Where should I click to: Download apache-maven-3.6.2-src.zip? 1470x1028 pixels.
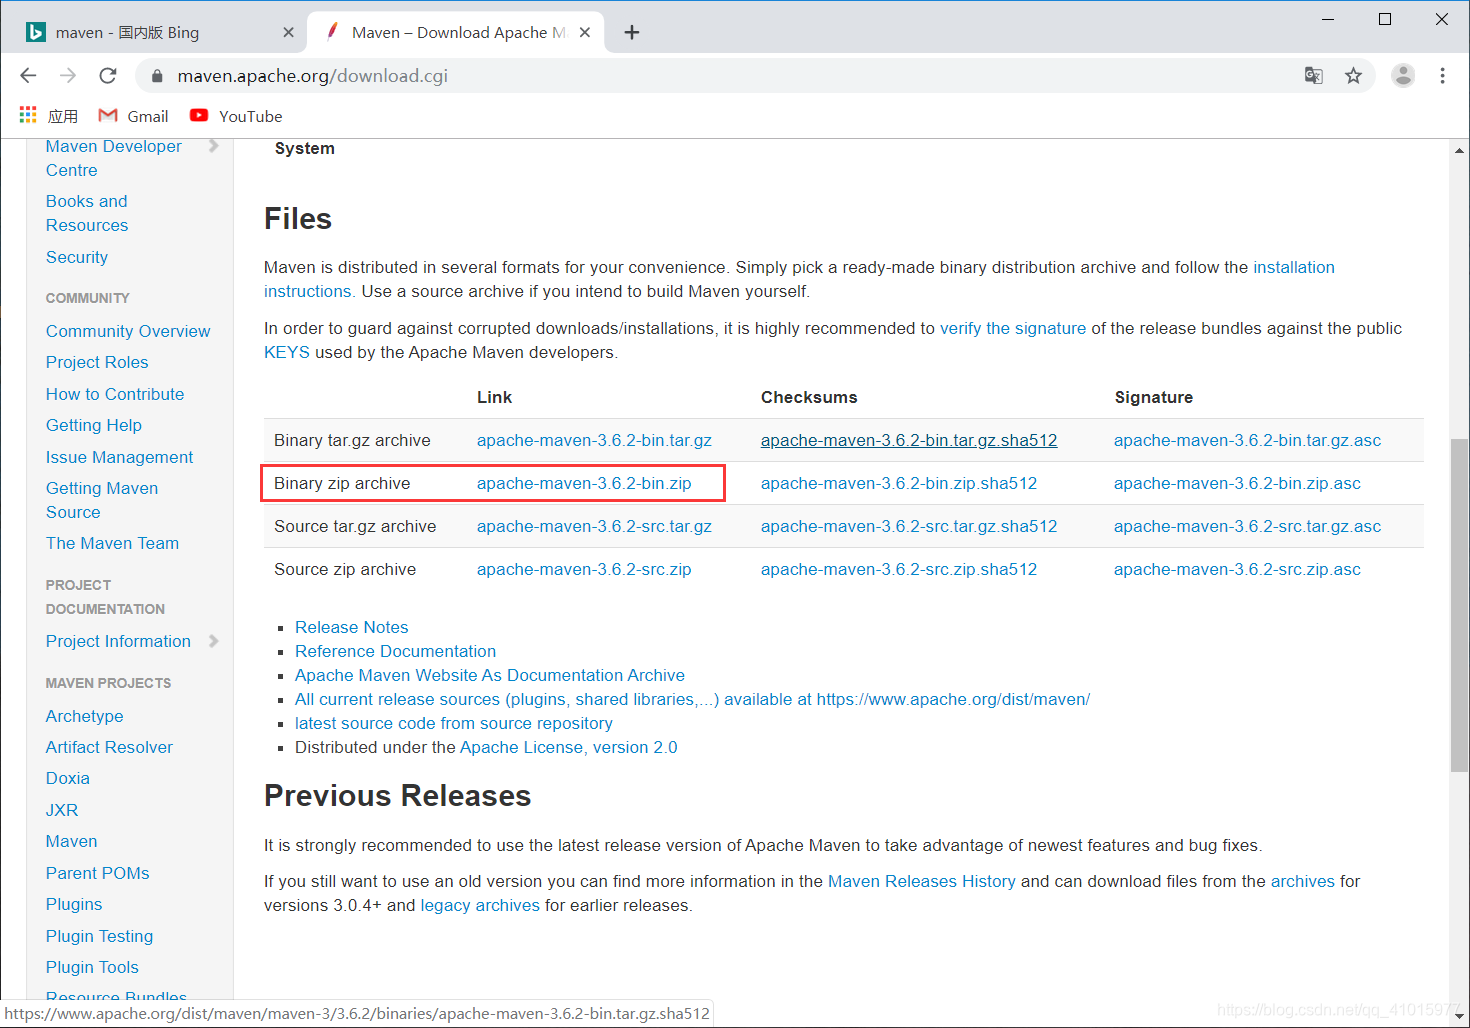click(584, 569)
